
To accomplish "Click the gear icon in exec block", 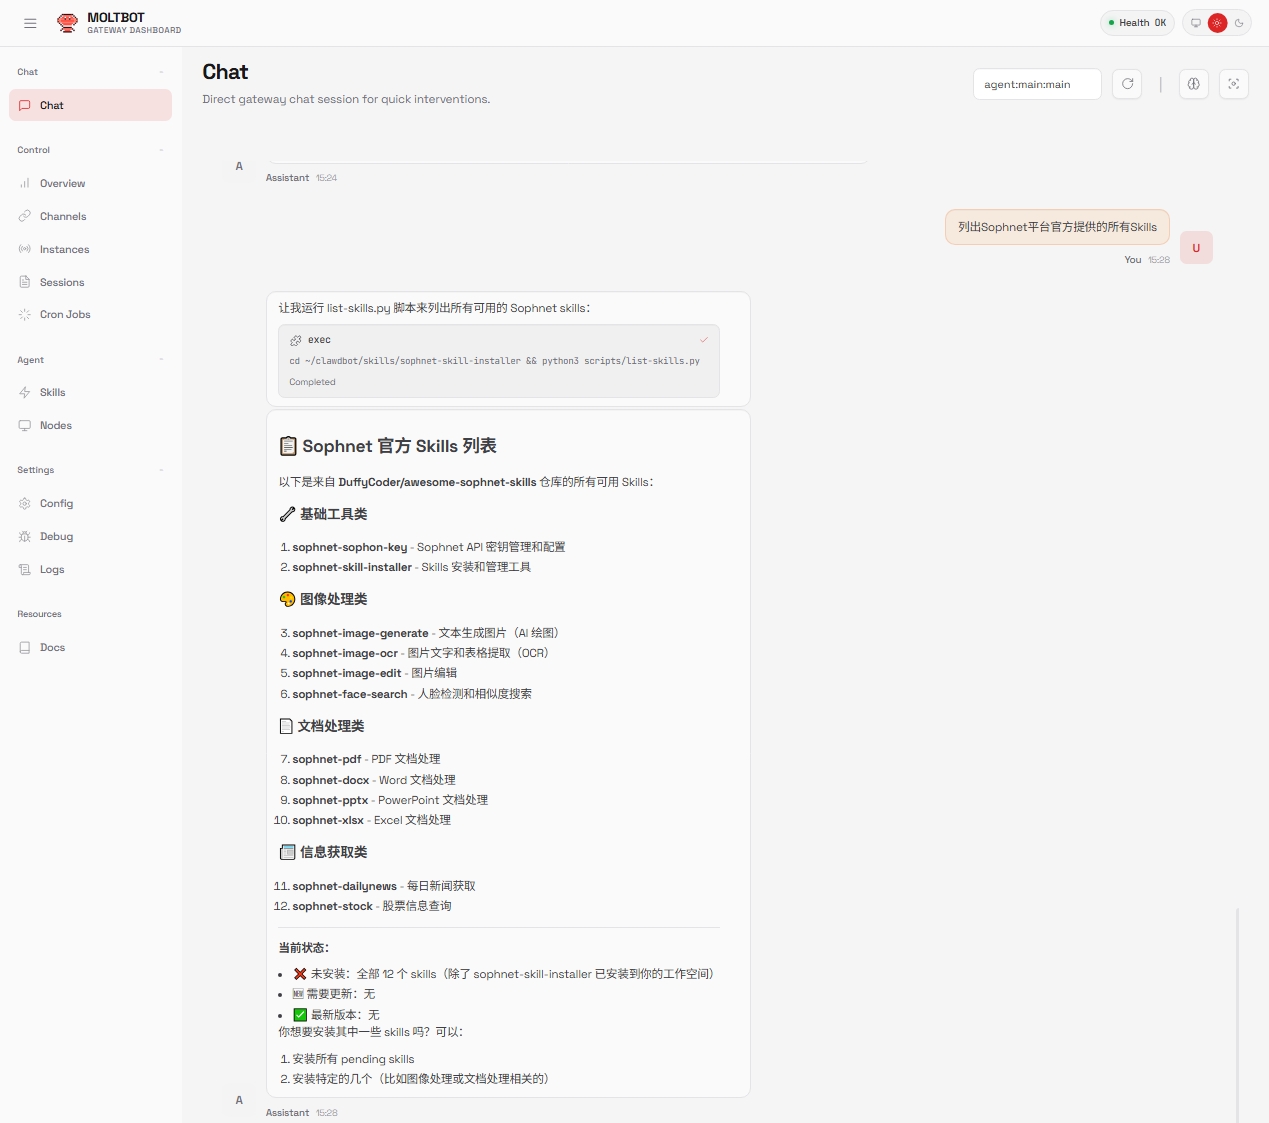I will [296, 340].
